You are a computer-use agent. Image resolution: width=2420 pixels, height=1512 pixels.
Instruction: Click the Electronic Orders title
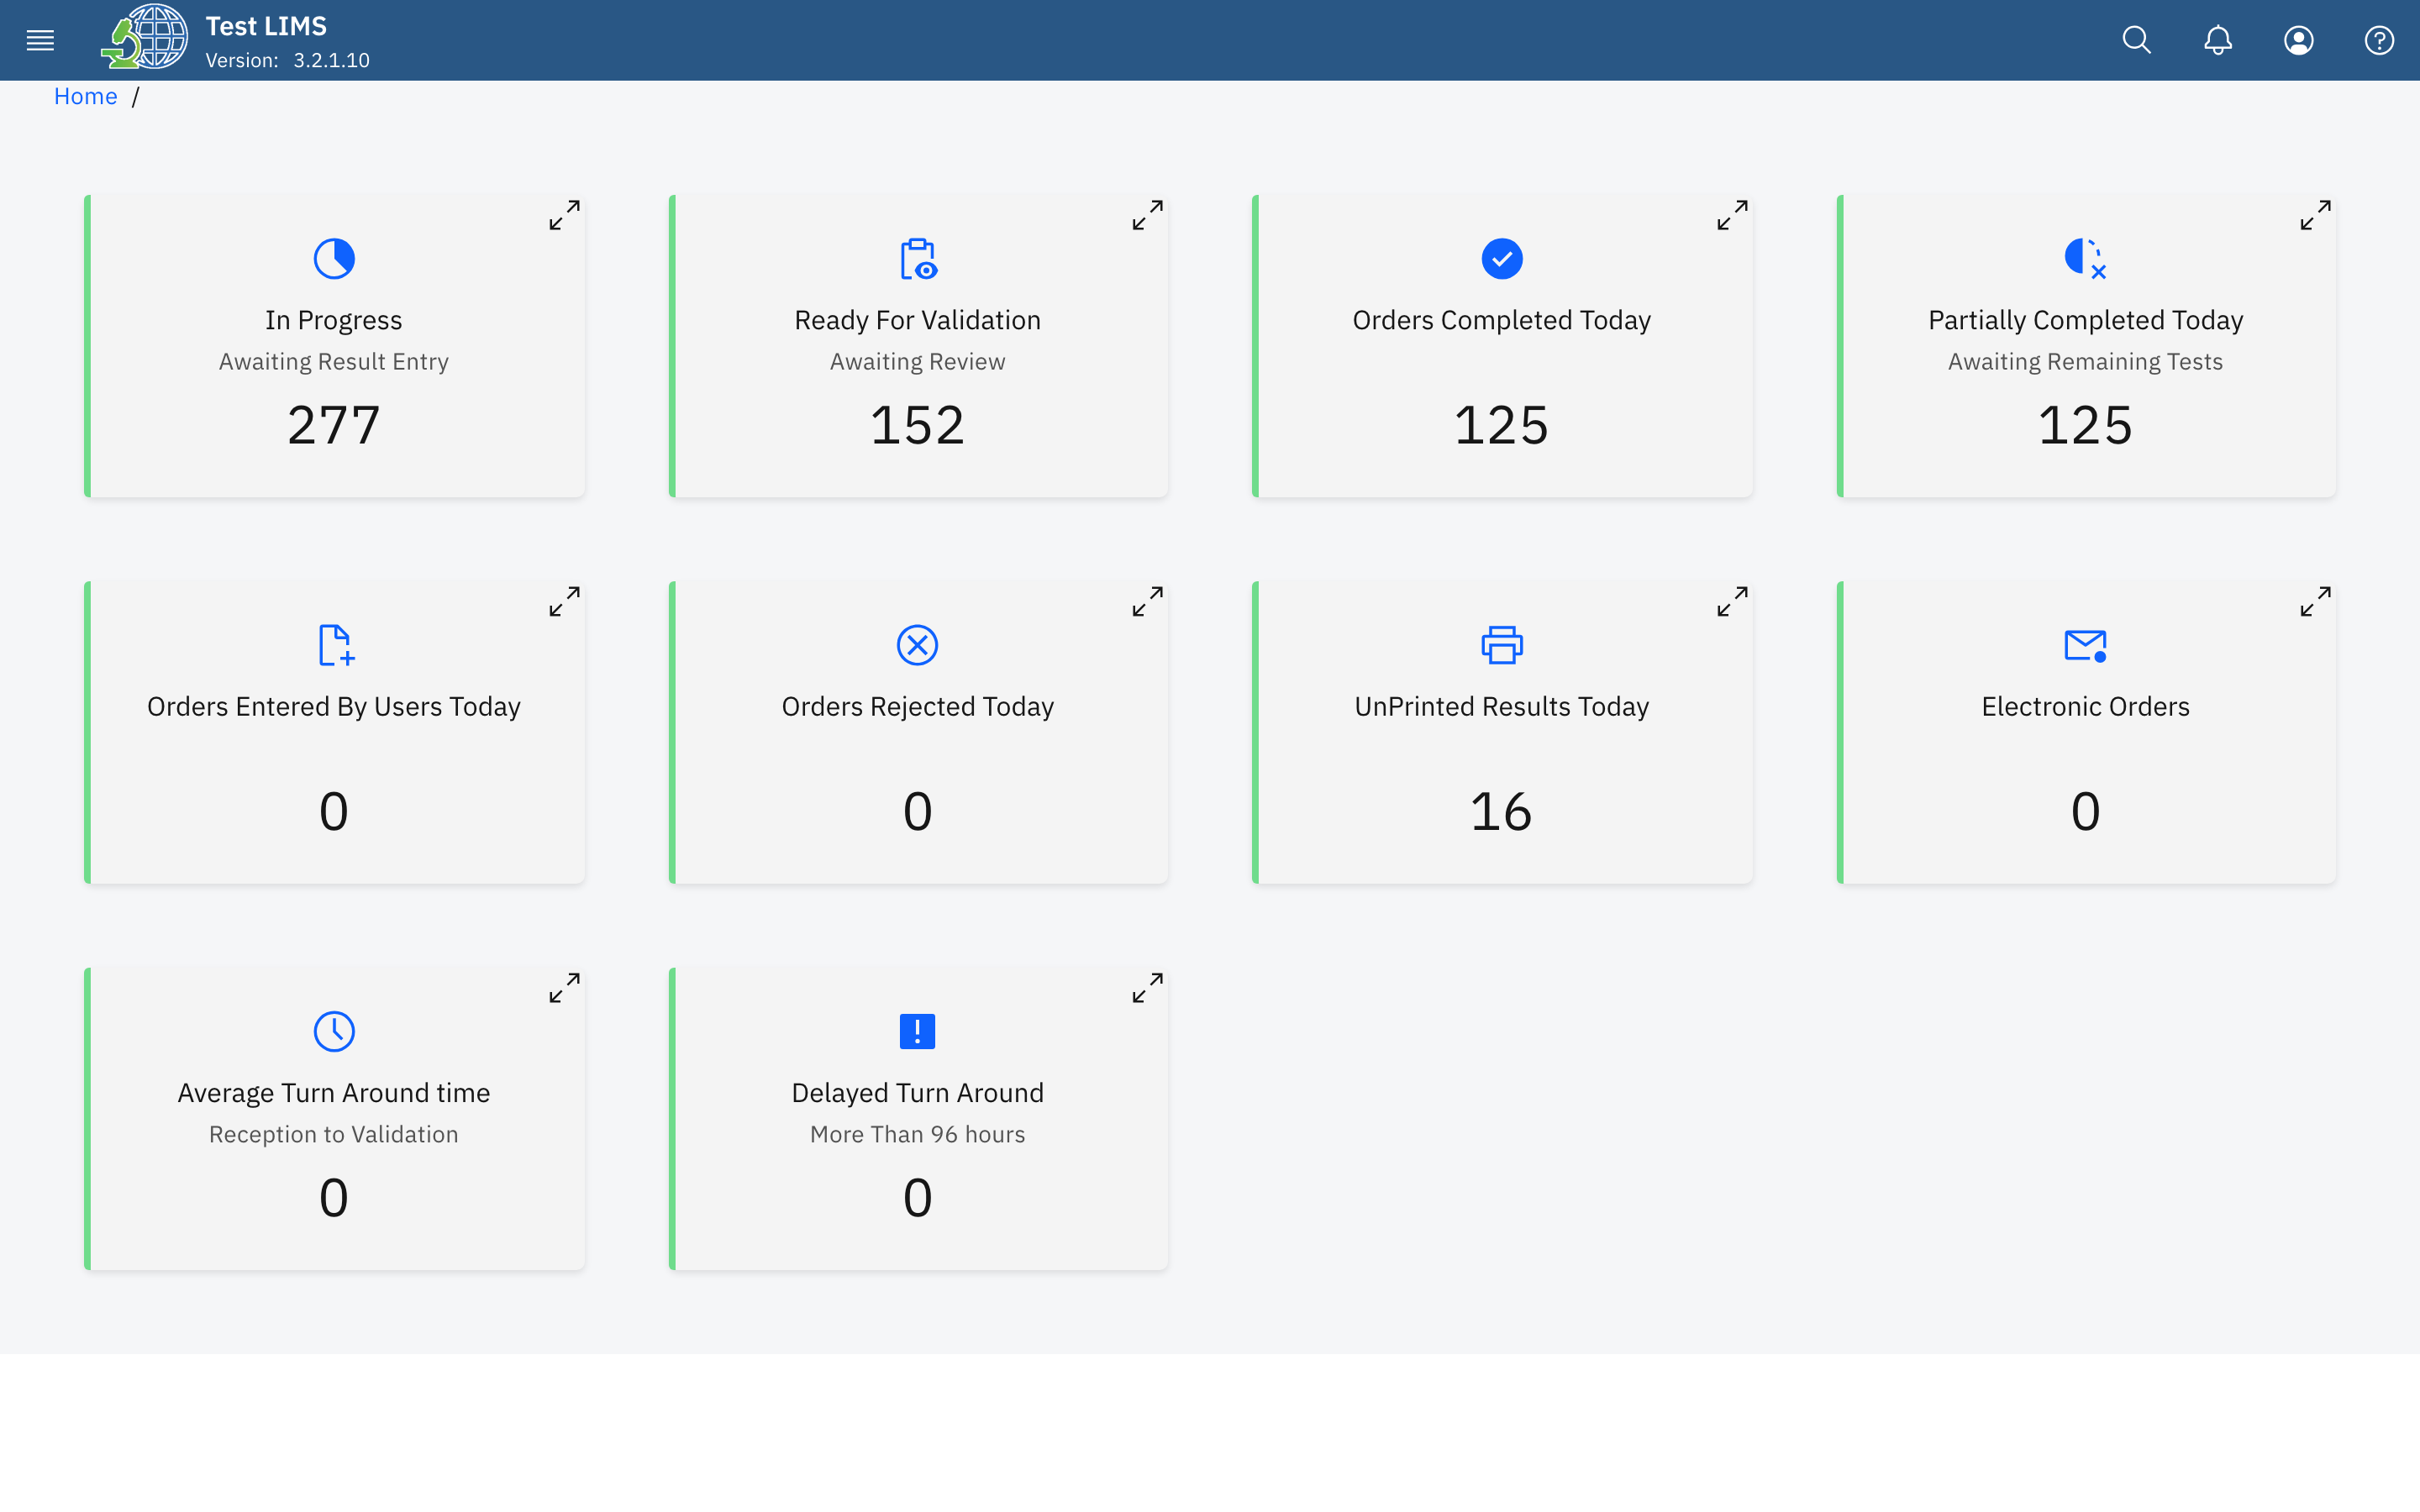coord(2085,706)
